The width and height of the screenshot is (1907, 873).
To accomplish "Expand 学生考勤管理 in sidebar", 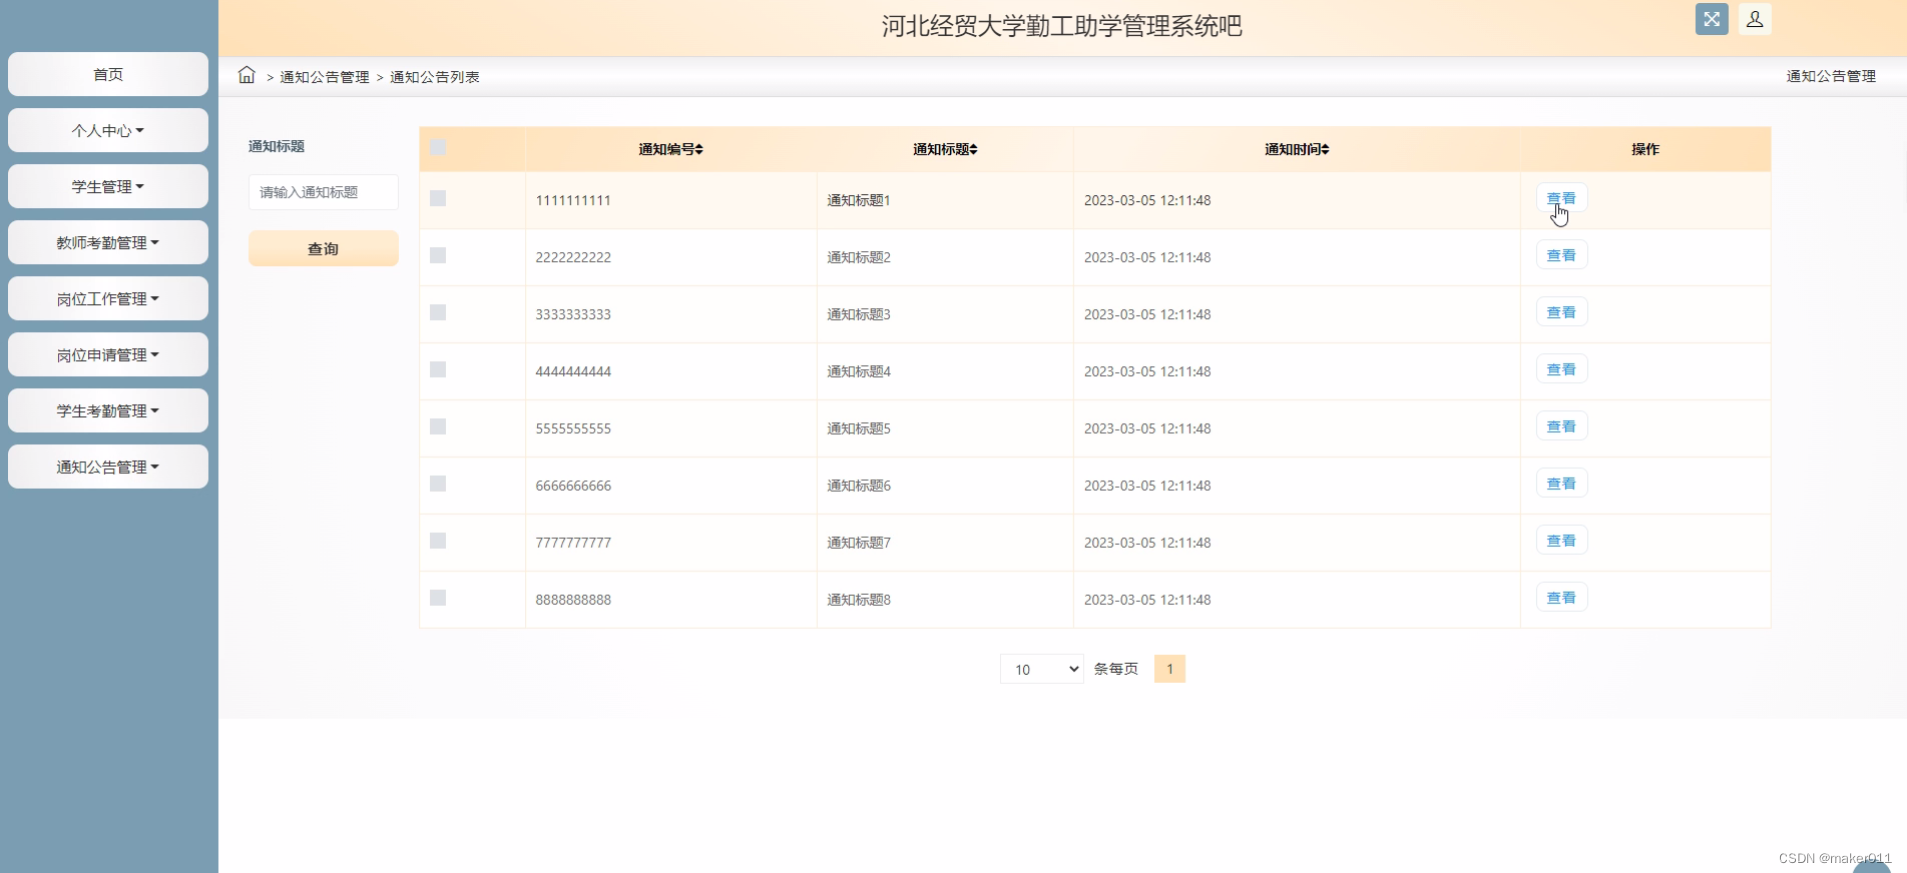I will pyautogui.click(x=108, y=410).
